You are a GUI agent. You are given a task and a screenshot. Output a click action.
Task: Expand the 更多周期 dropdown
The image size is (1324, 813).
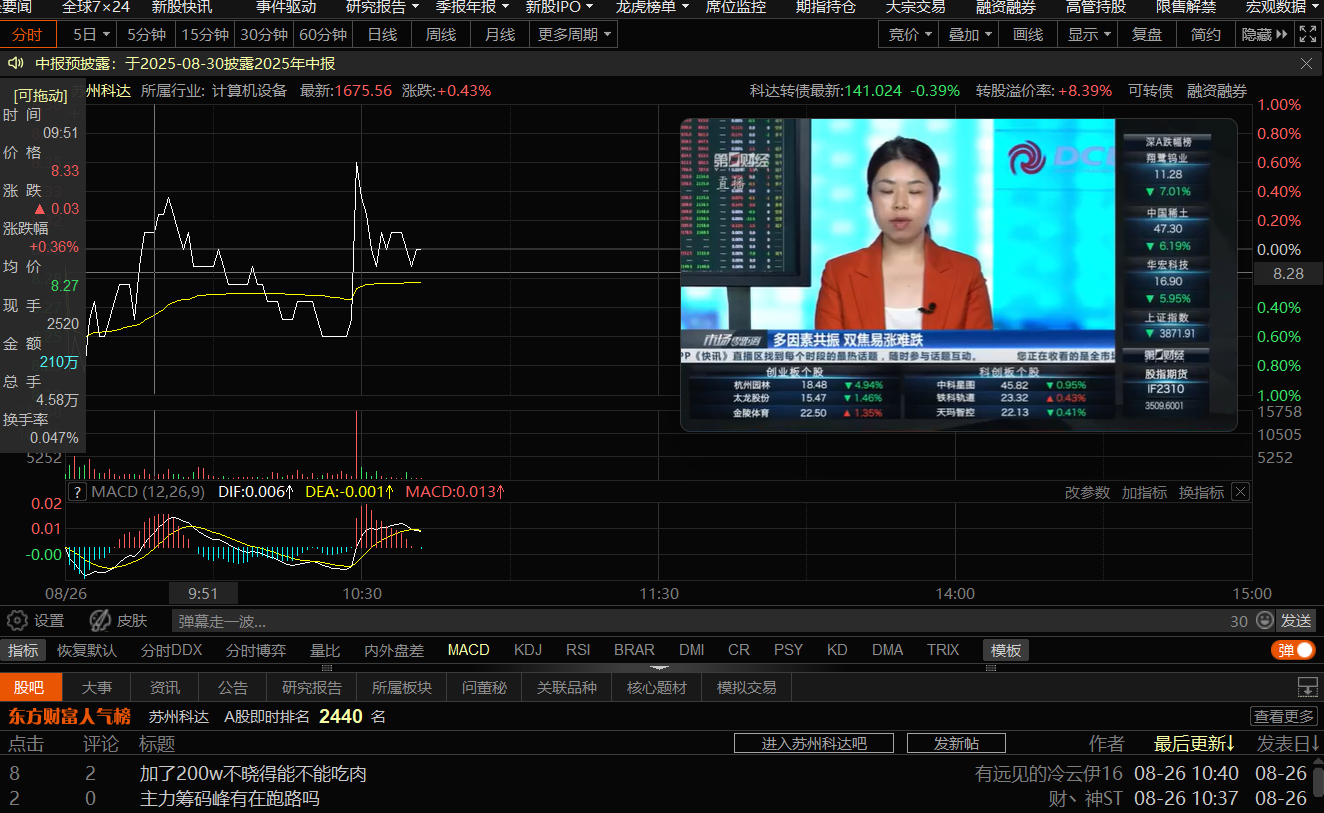[574, 34]
